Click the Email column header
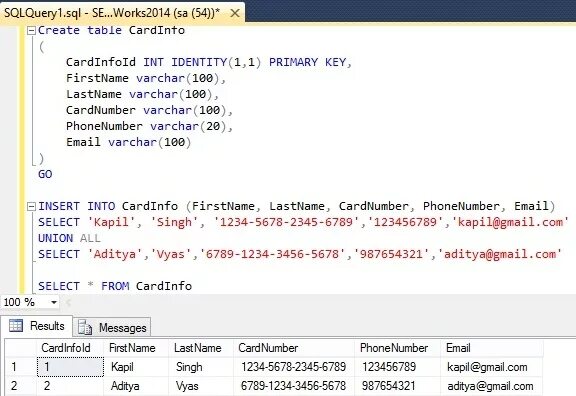Image resolution: width=576 pixels, height=396 pixels. pyautogui.click(x=492, y=348)
